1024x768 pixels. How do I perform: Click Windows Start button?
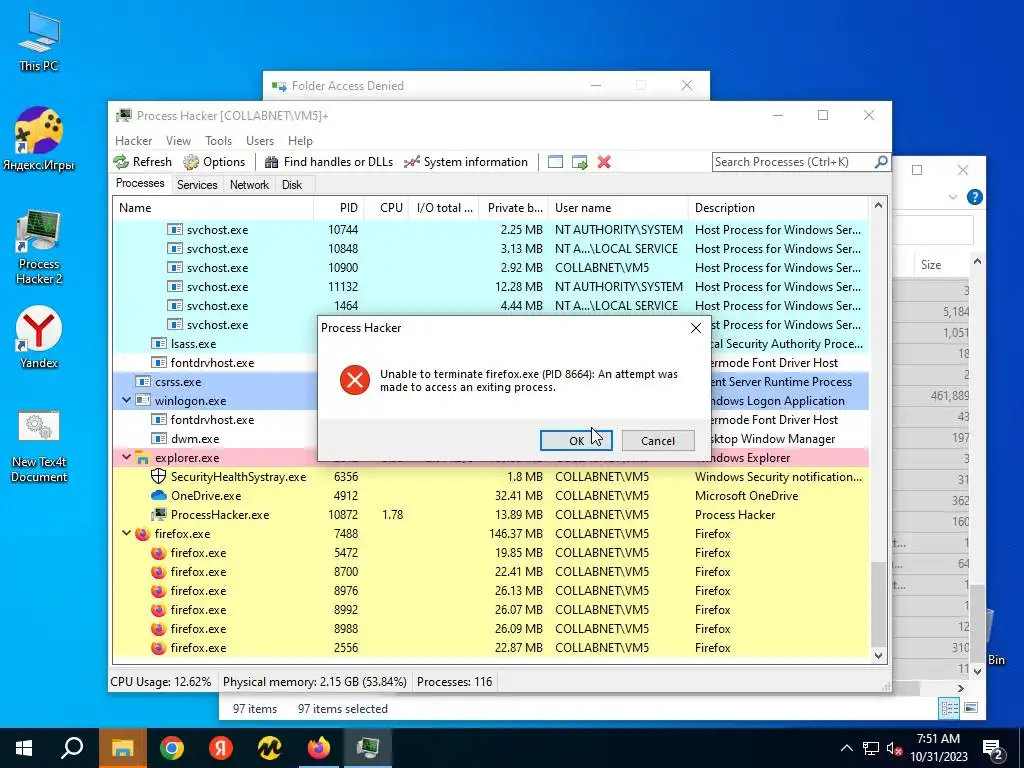24,748
